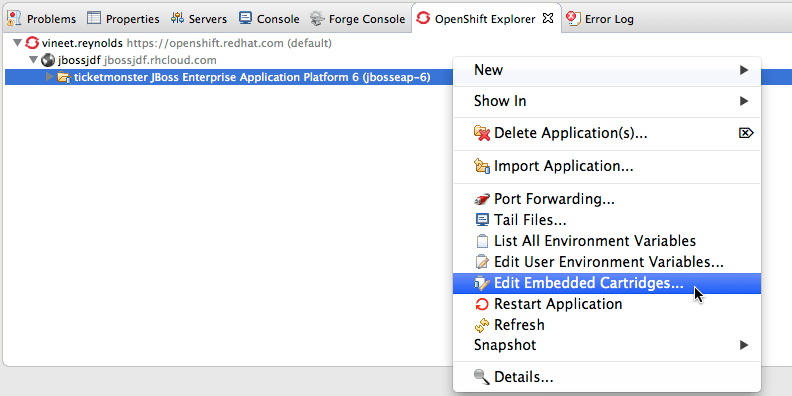Screen dimensions: 792x396
Task: Click the List All Environment Variables clipboard icon
Action: click(x=482, y=241)
